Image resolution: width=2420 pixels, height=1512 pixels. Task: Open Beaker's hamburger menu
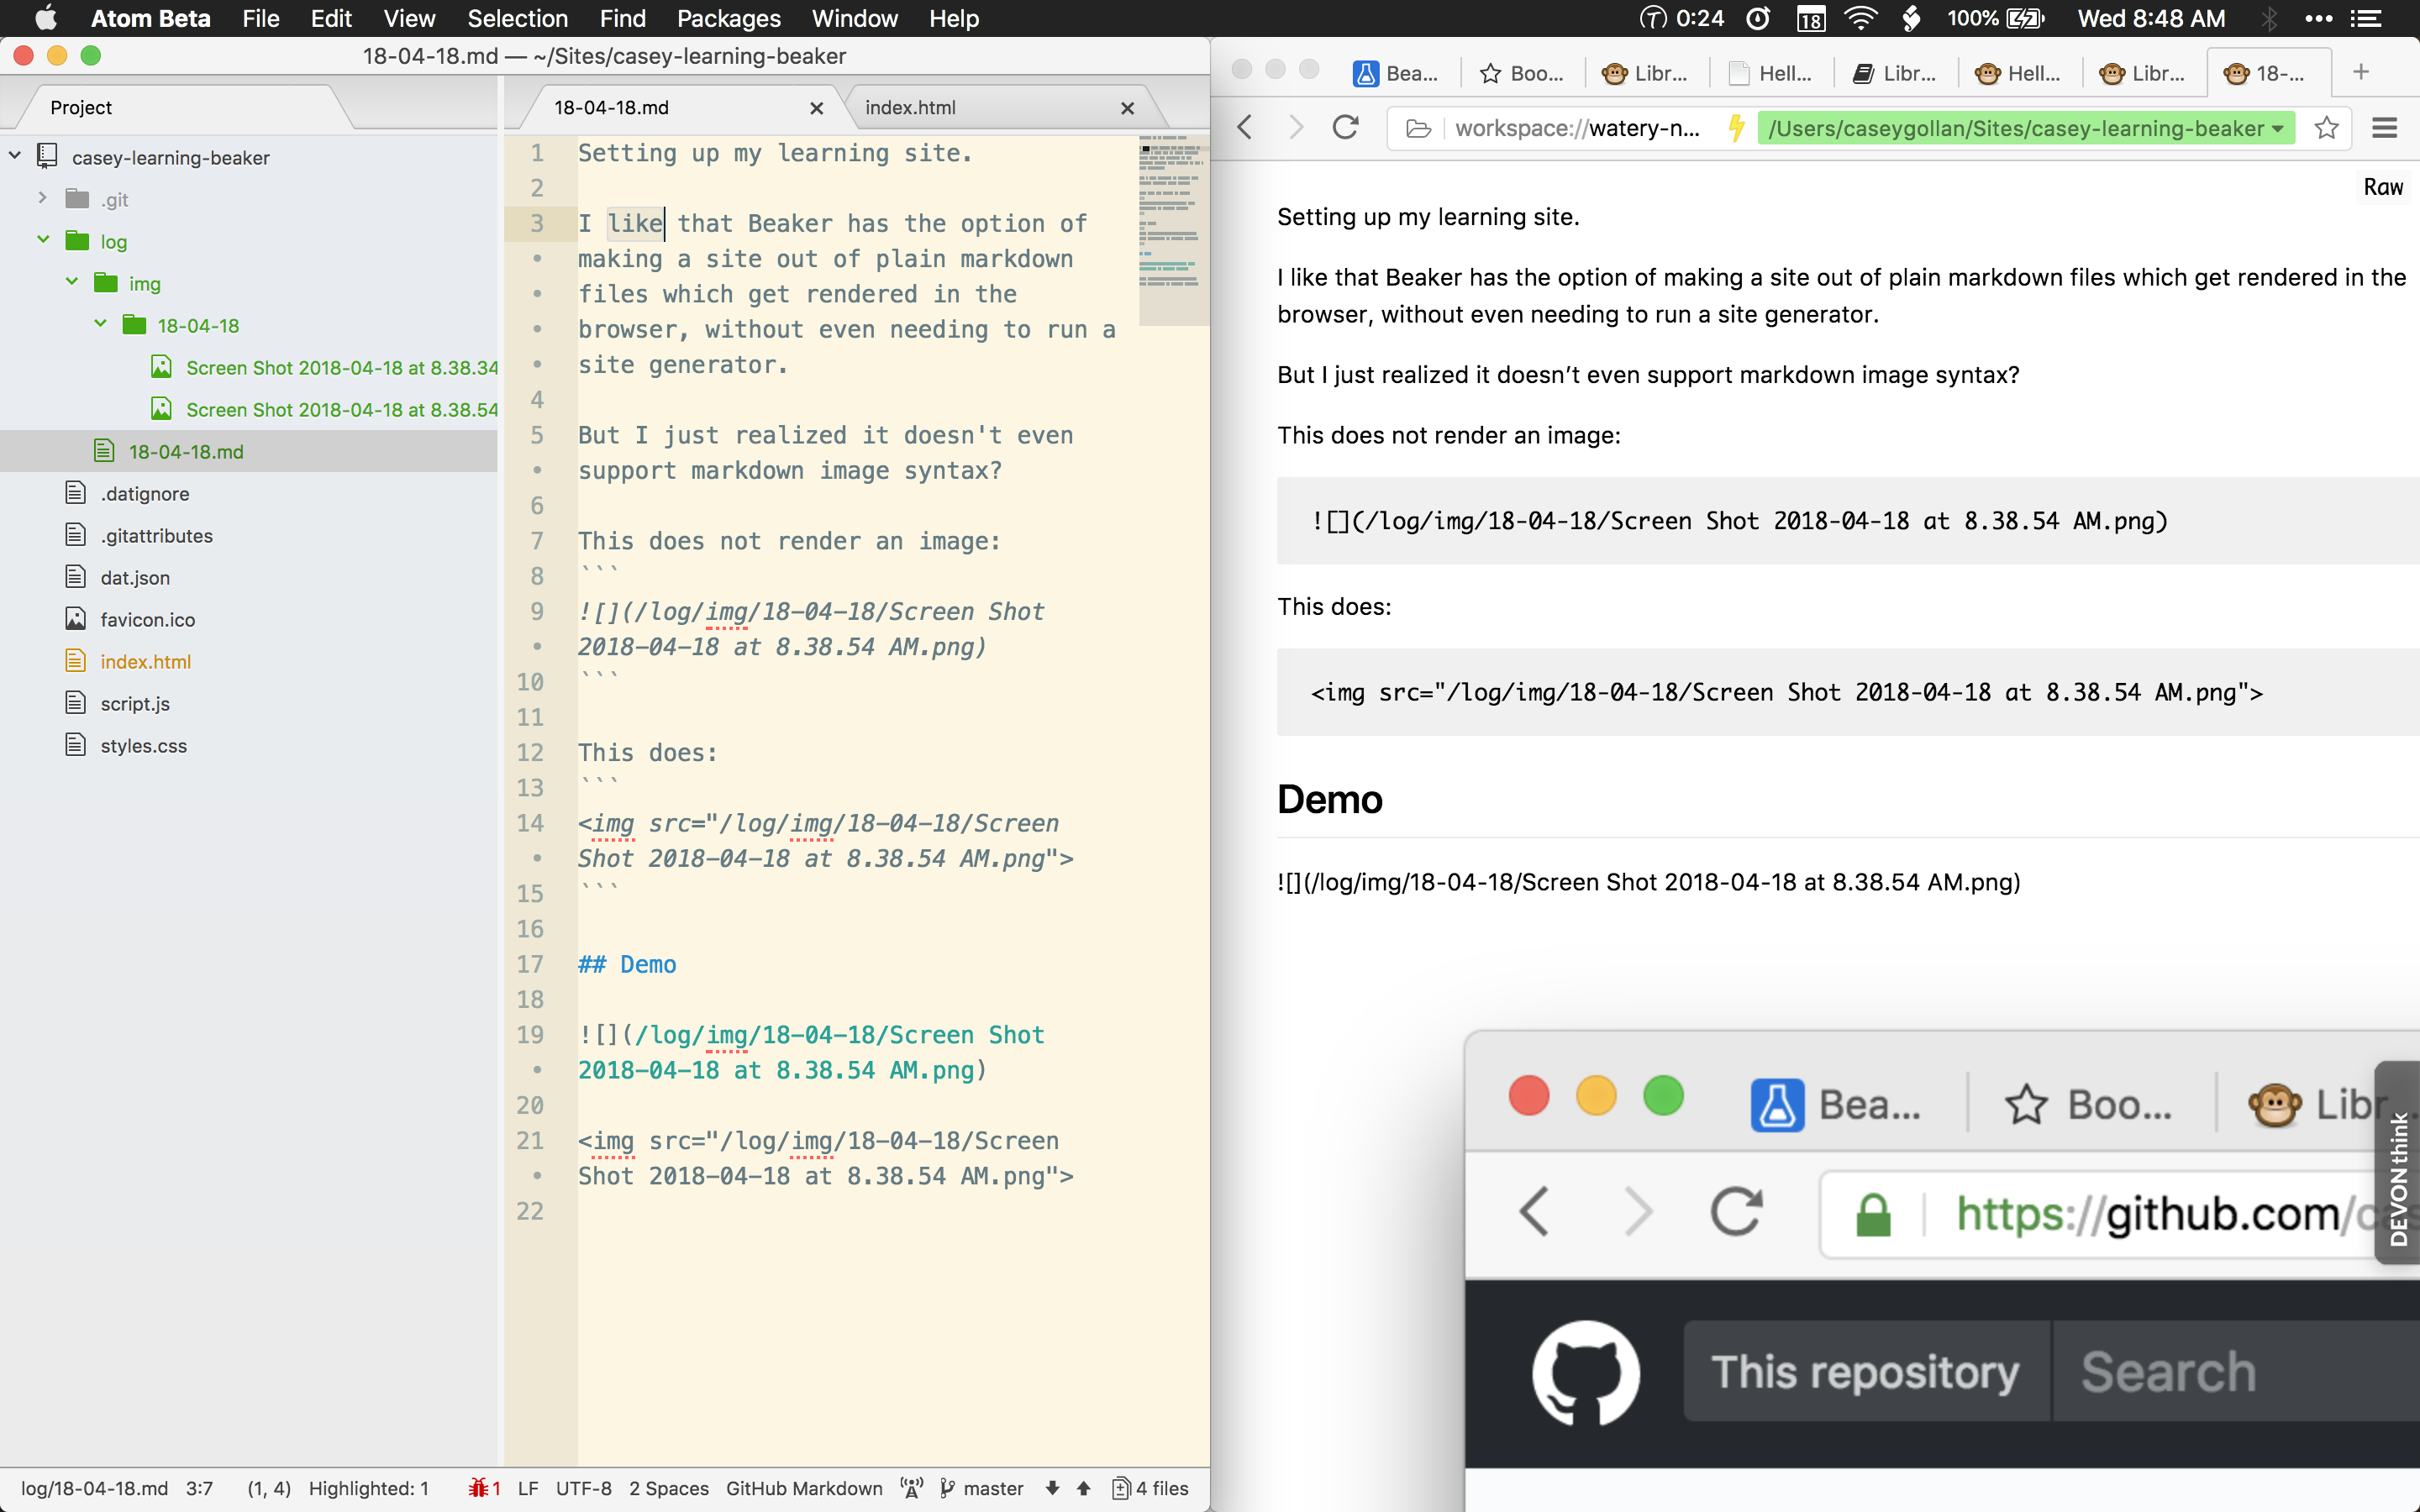2386,128
